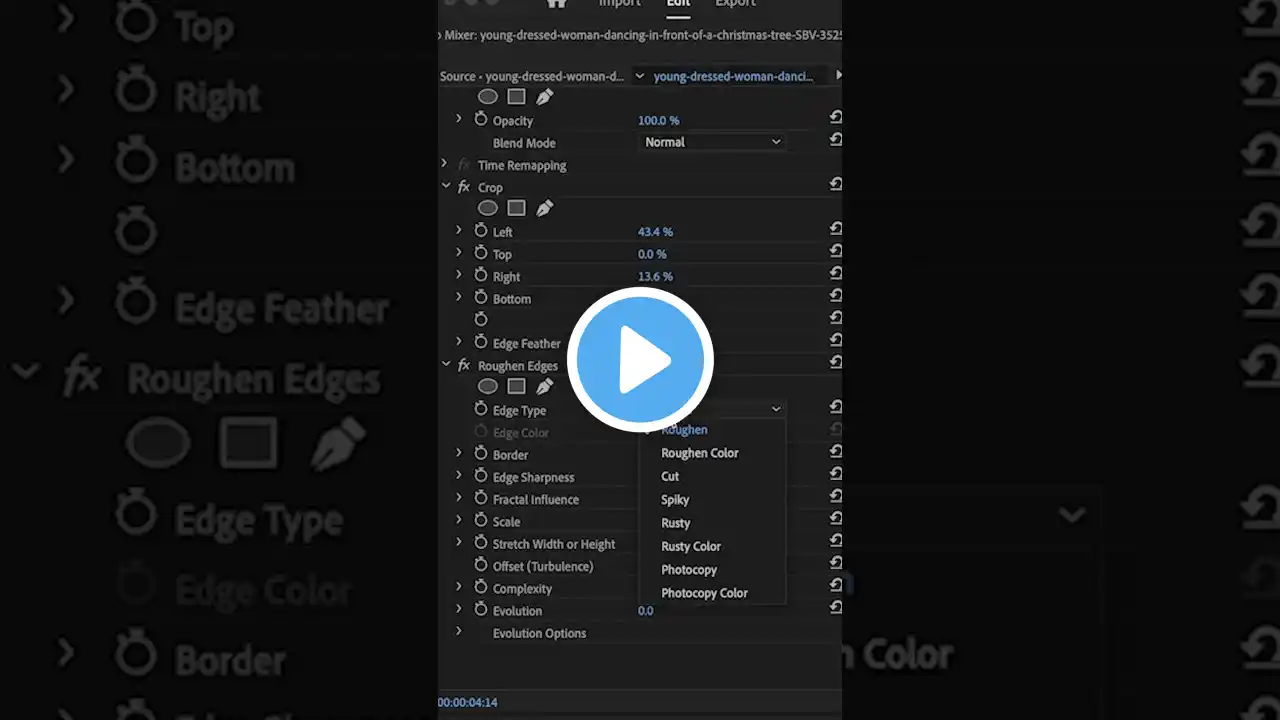The image size is (1280, 720).
Task: Click the Right crop value 13.6 %
Action: coord(655,276)
